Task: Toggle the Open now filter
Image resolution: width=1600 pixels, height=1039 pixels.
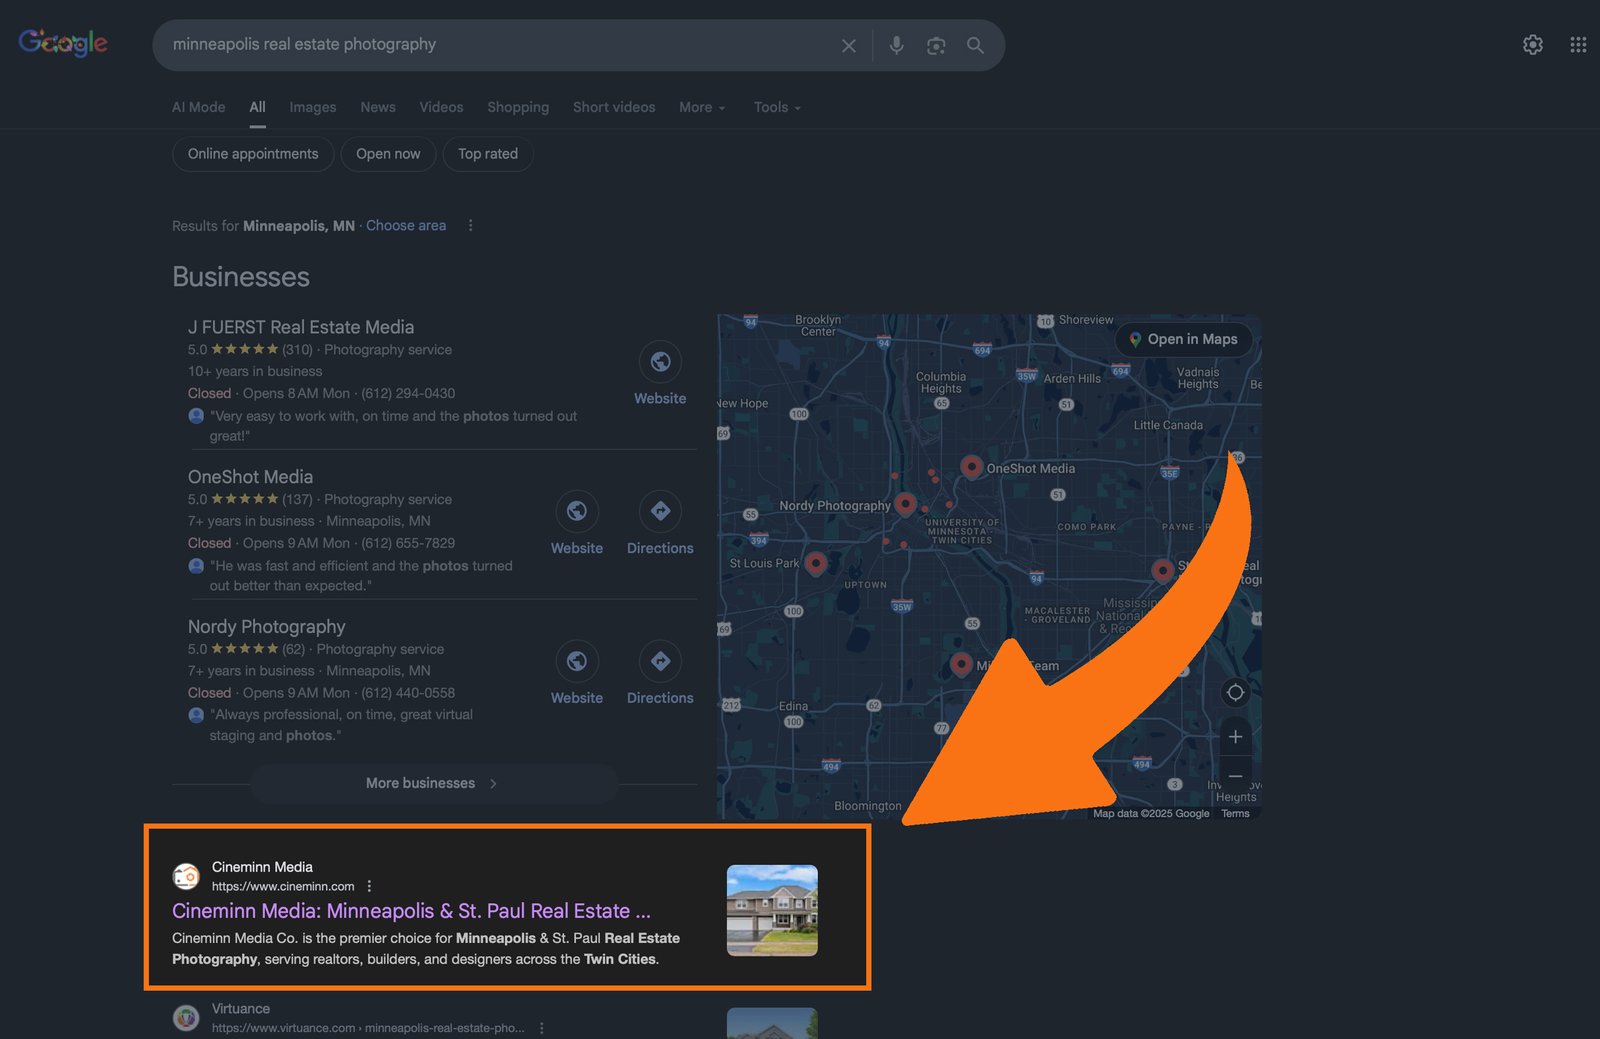Action: [388, 154]
